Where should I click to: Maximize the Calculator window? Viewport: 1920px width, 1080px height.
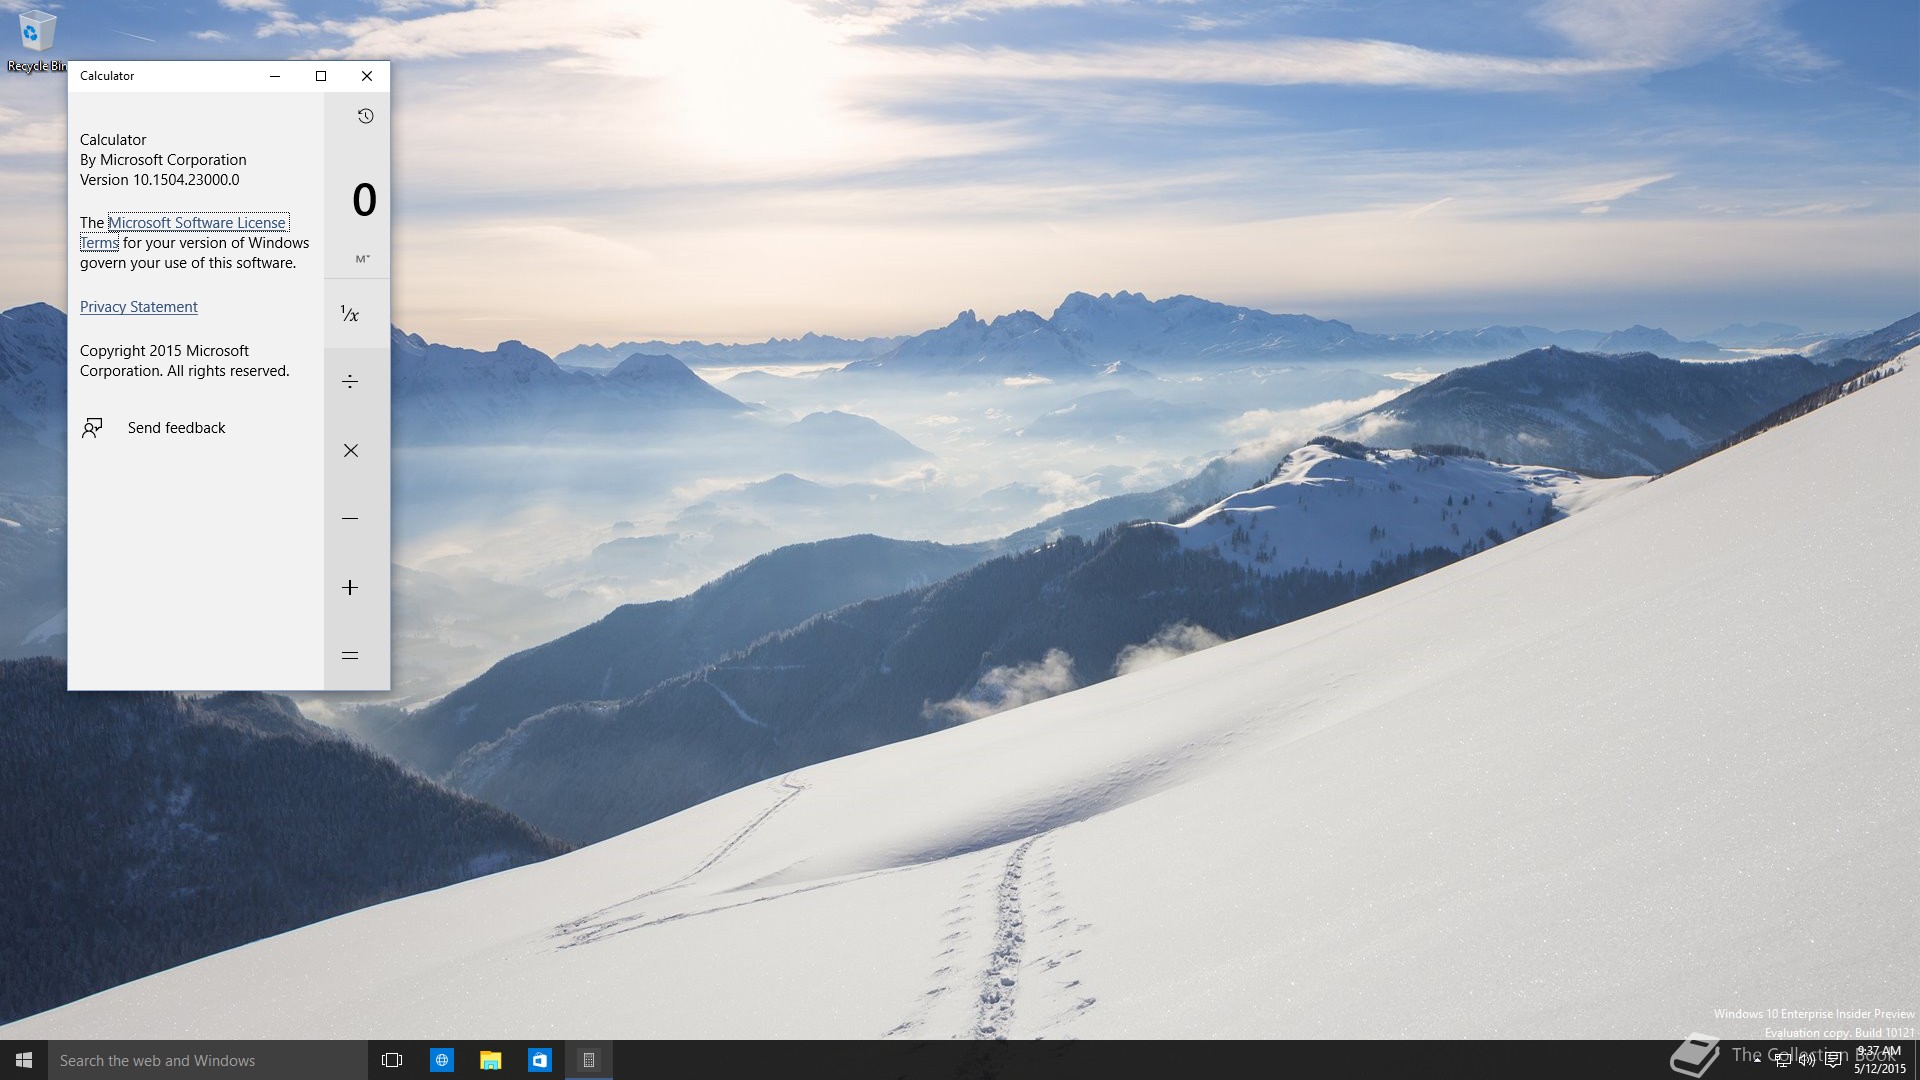pyautogui.click(x=321, y=76)
